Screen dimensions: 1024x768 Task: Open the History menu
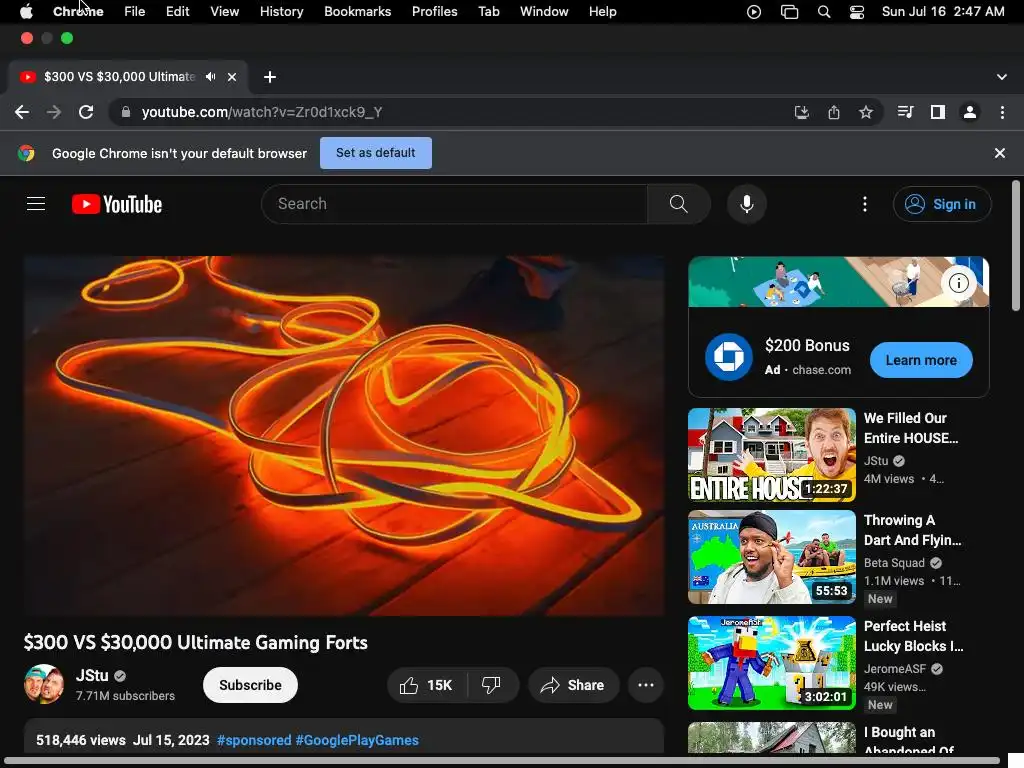pos(281,12)
